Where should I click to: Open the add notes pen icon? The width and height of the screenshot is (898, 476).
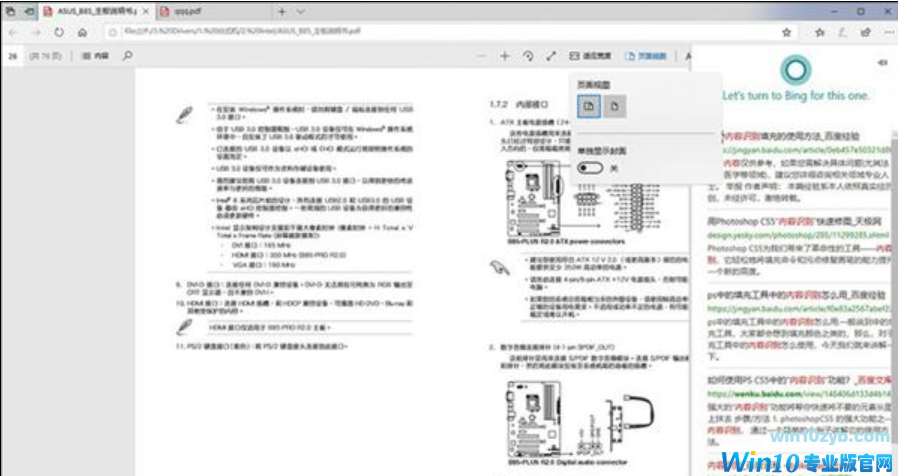coord(842,33)
